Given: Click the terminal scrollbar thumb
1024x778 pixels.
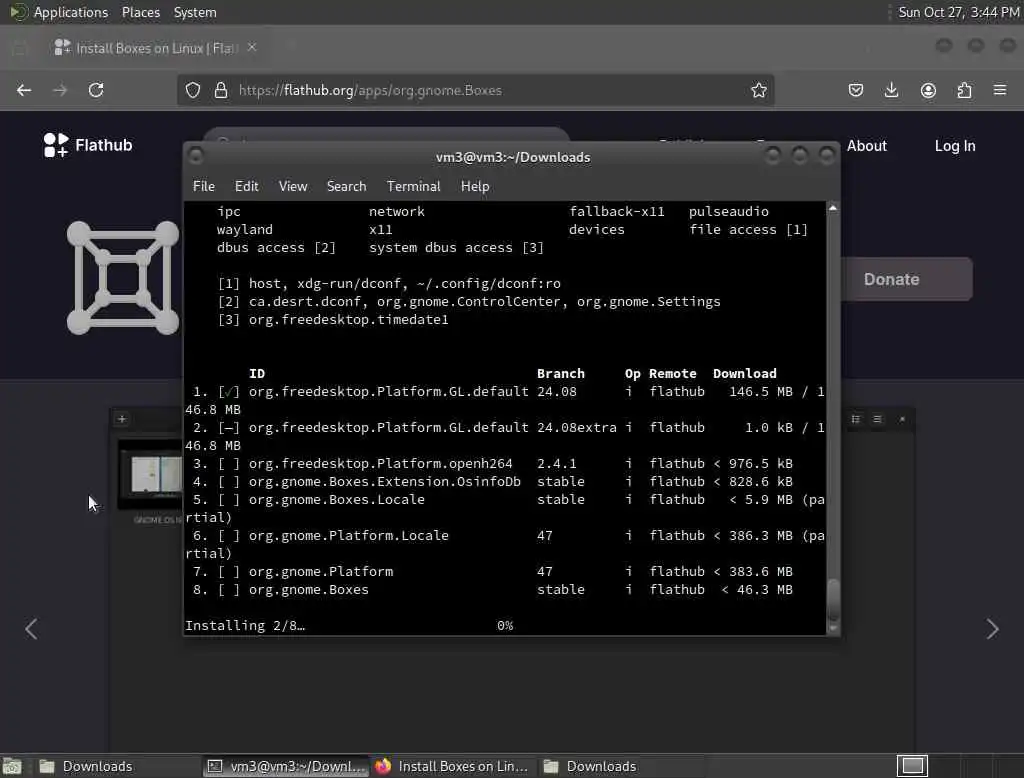Looking at the screenshot, I should (x=833, y=599).
